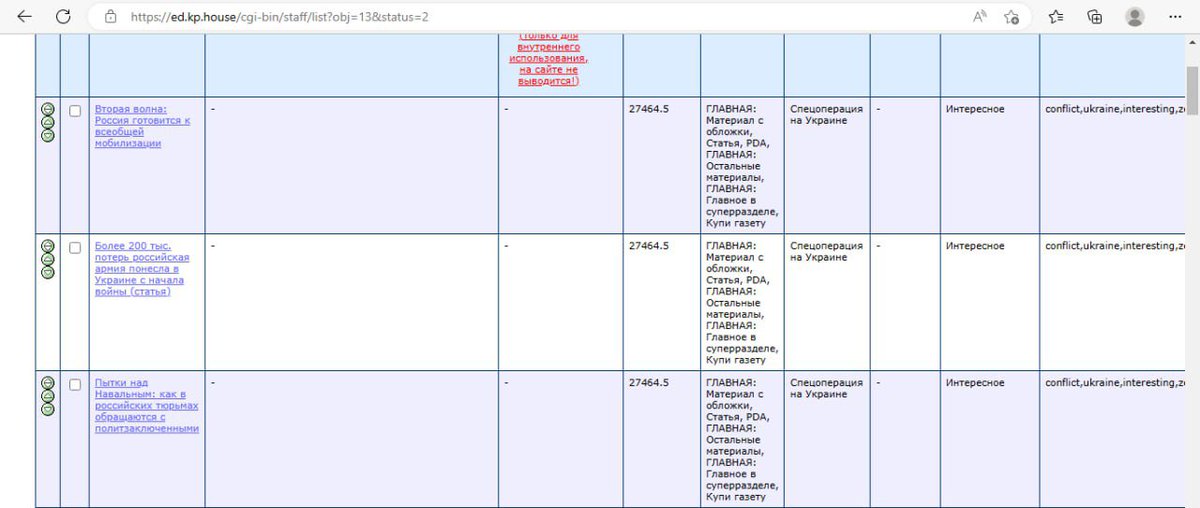This screenshot has width=1200, height=508.
Task: Click green minus icon in 'Пытки над Навальным' row
Action: [47, 382]
